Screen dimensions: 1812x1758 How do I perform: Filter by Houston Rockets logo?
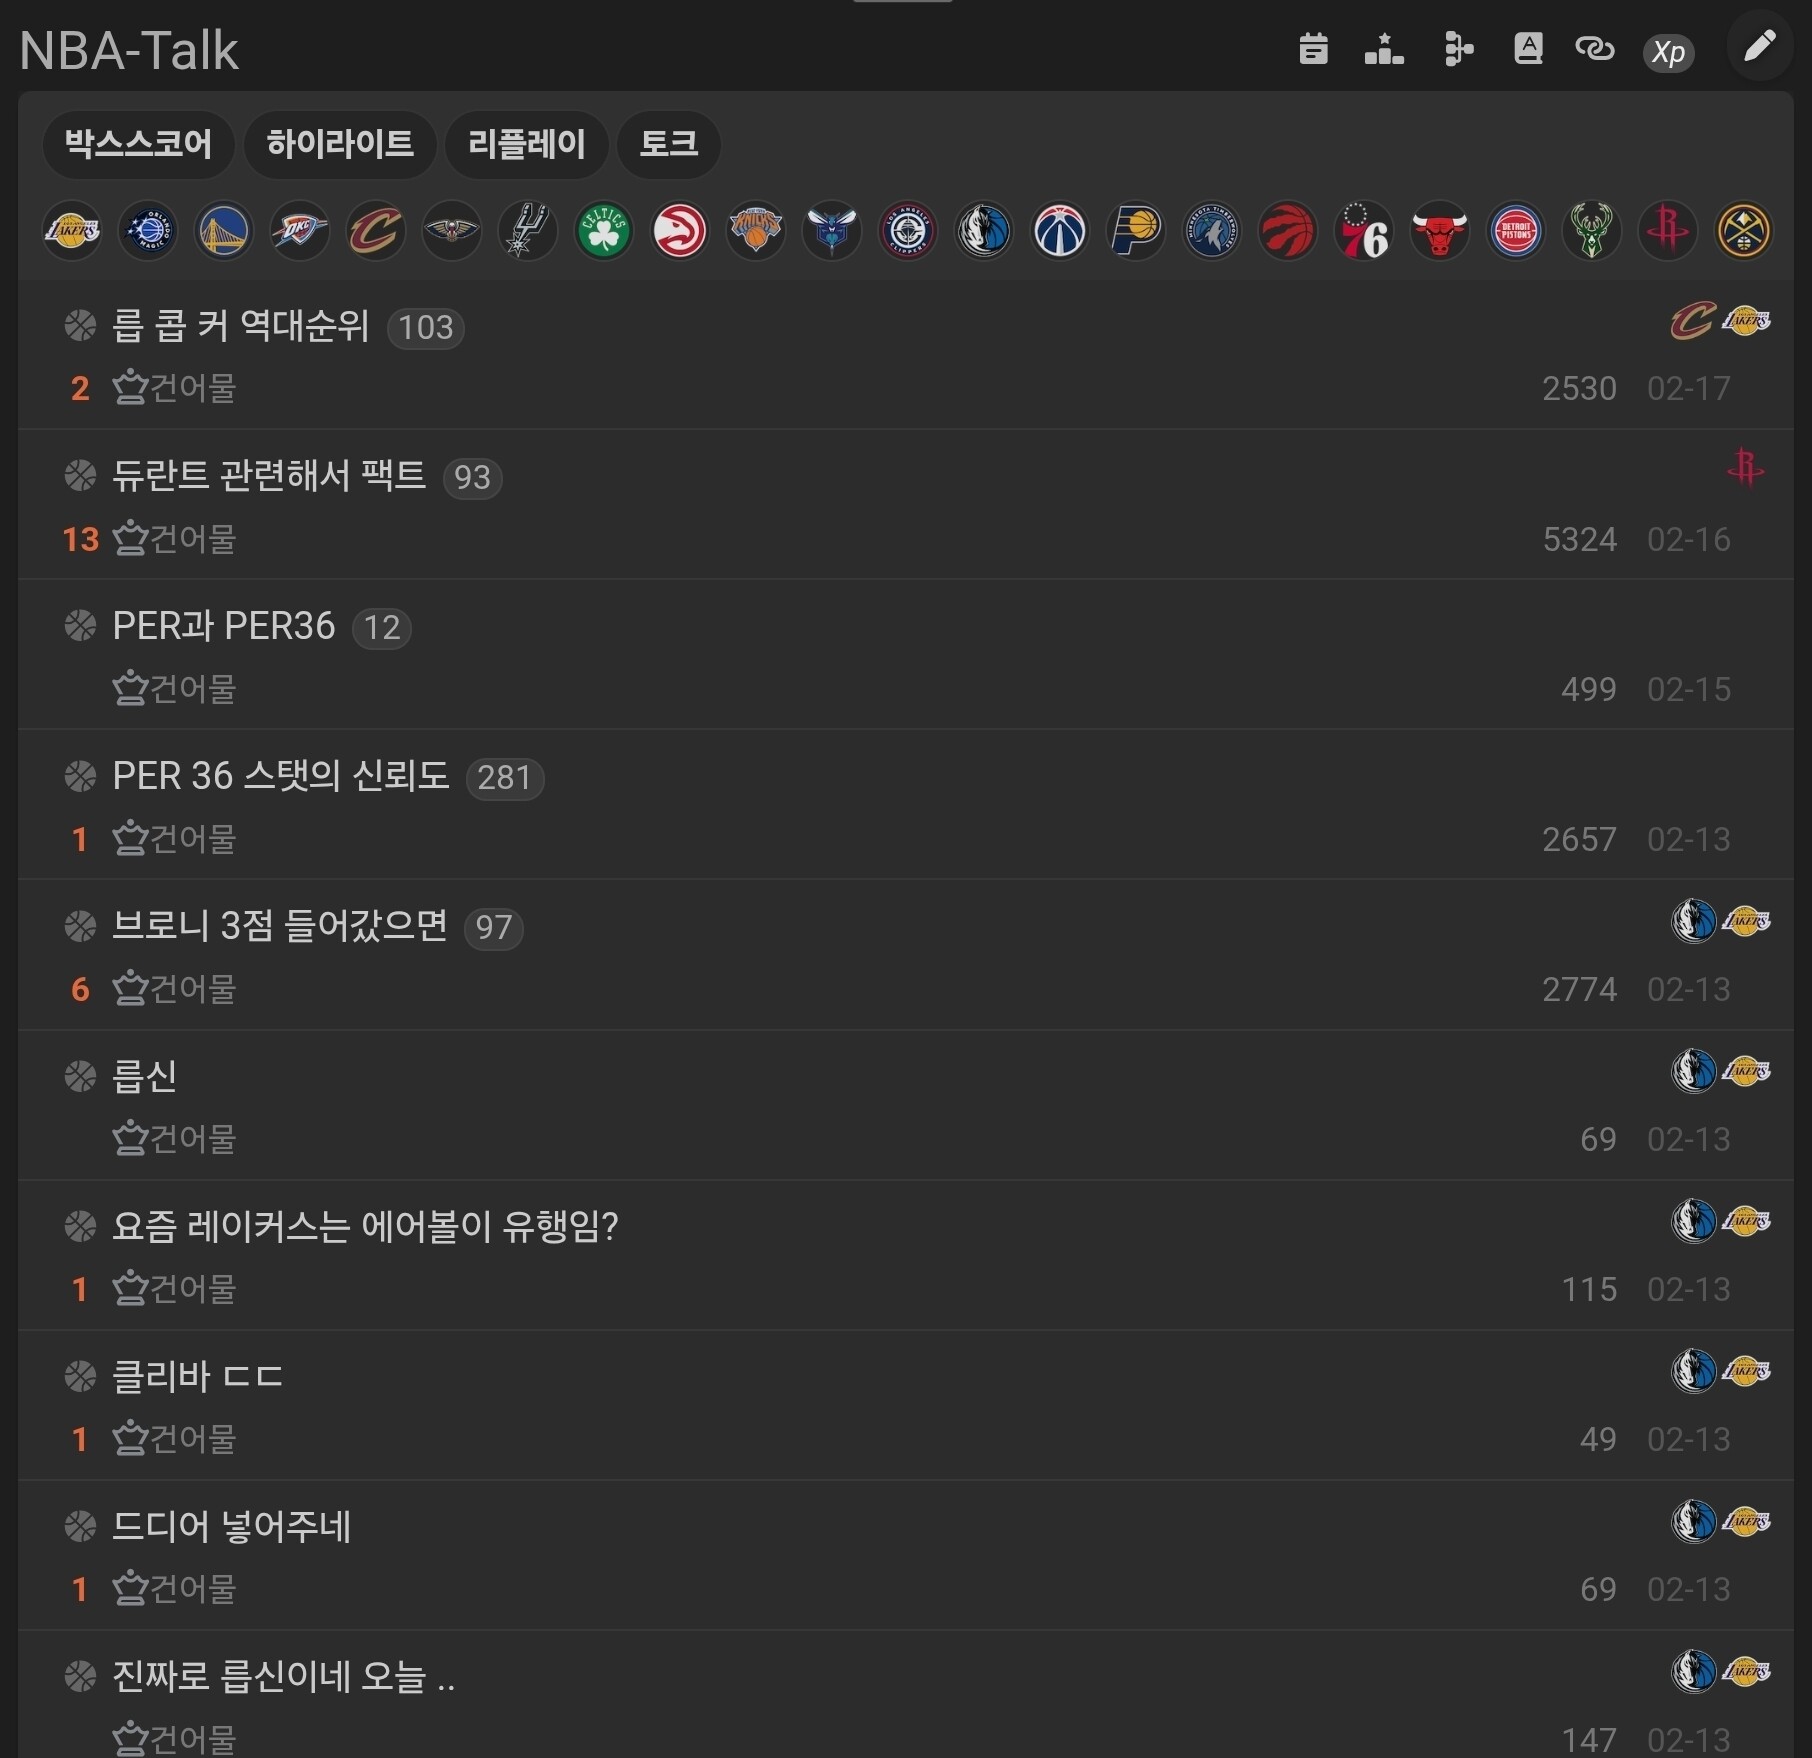(1668, 231)
